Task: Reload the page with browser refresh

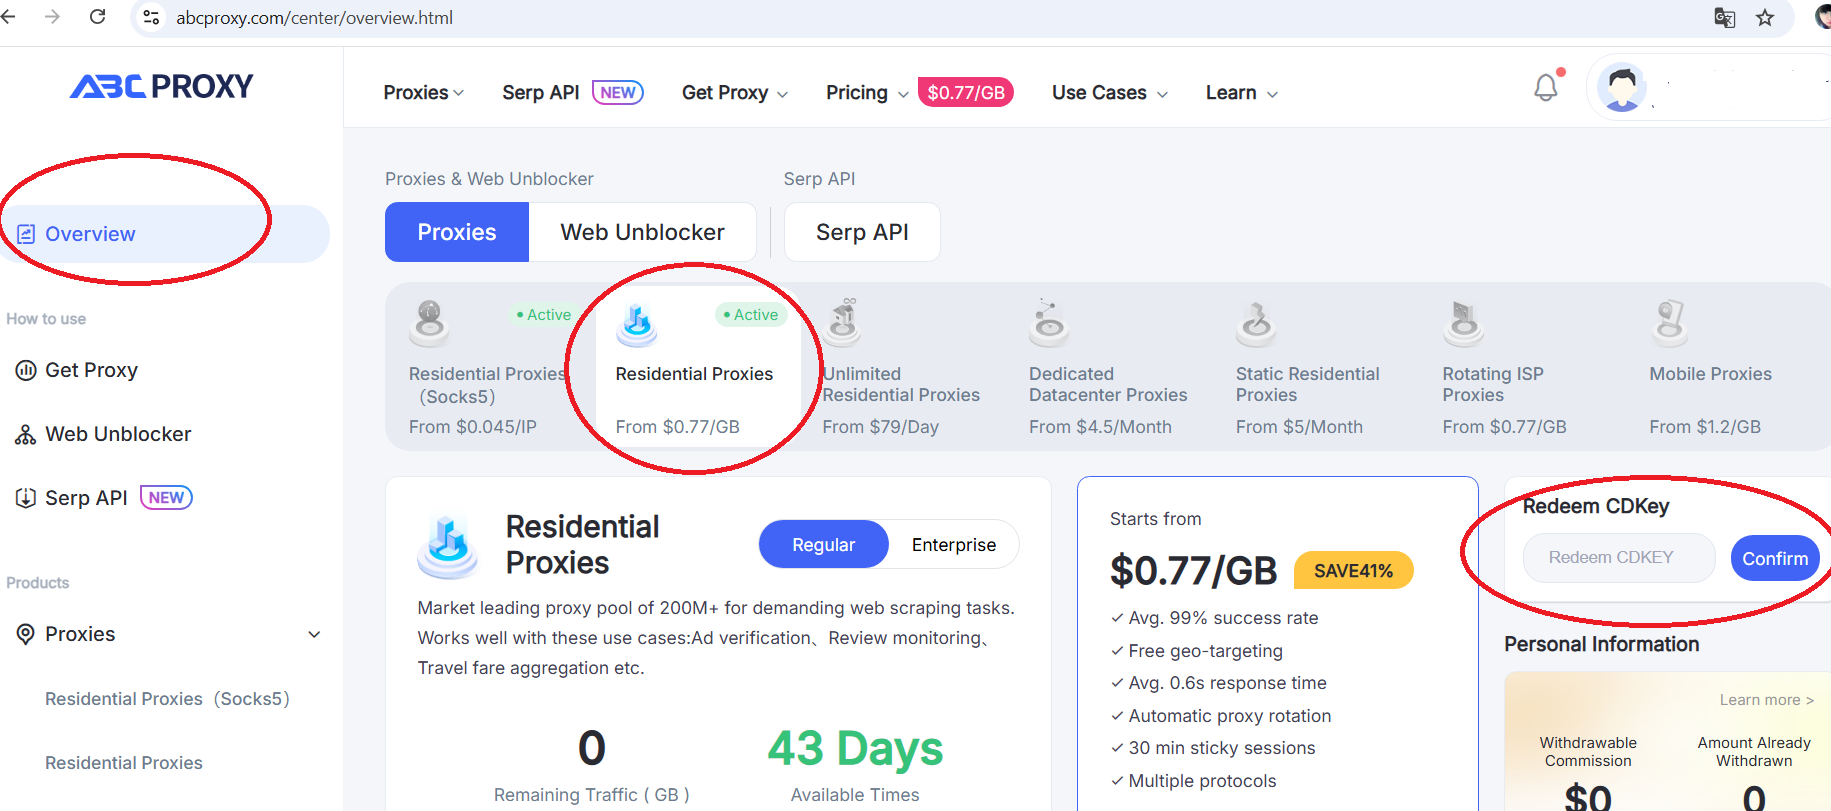Action: click(97, 17)
